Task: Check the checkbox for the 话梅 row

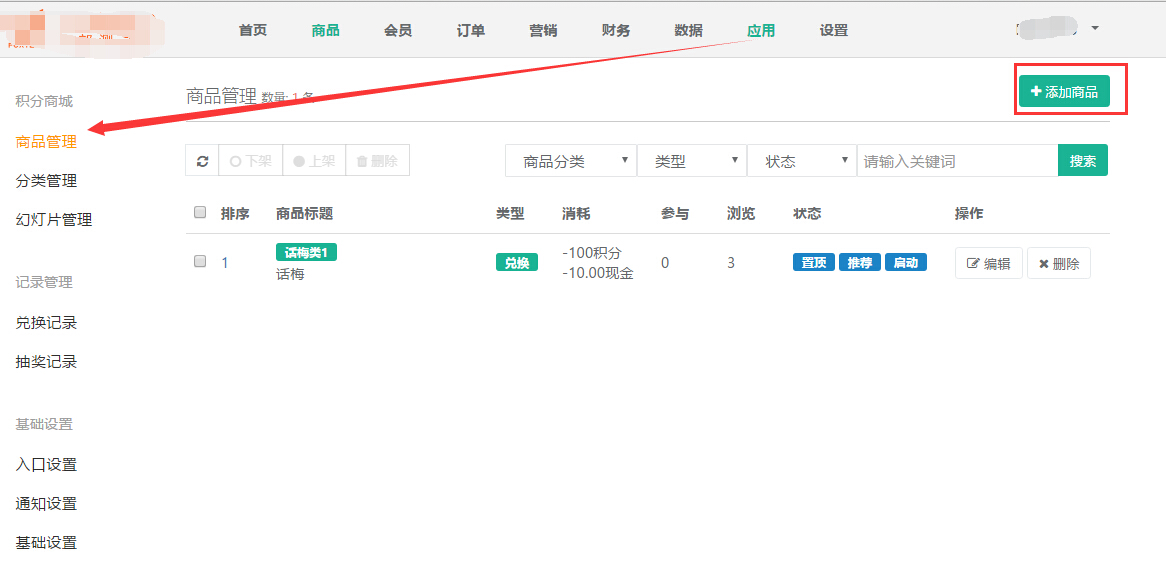Action: pyautogui.click(x=200, y=262)
